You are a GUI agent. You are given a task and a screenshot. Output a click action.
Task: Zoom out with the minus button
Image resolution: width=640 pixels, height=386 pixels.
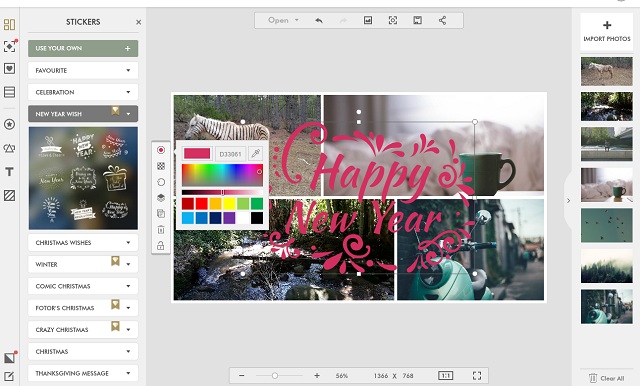(x=242, y=375)
